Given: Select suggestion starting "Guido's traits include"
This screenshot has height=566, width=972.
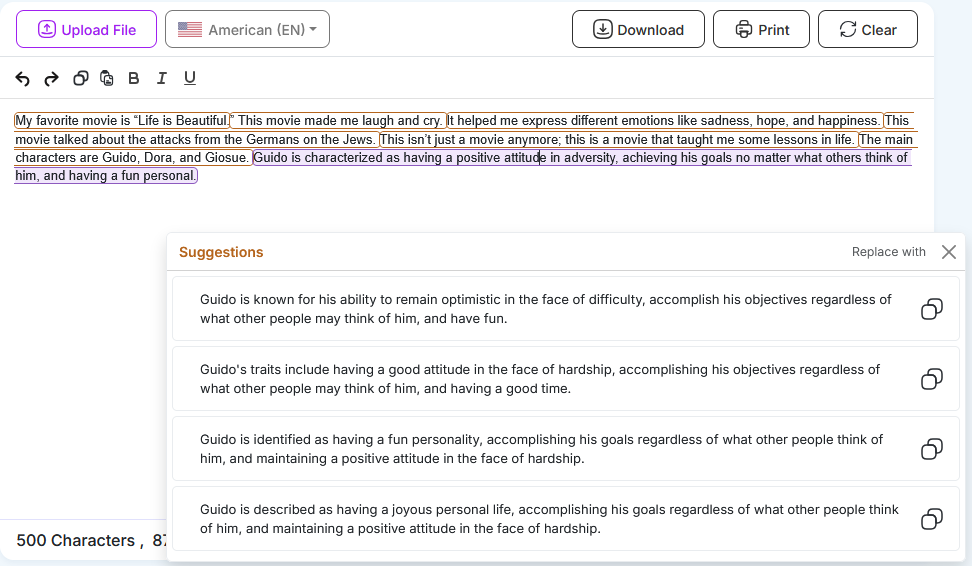Looking at the screenshot, I should click(x=540, y=379).
